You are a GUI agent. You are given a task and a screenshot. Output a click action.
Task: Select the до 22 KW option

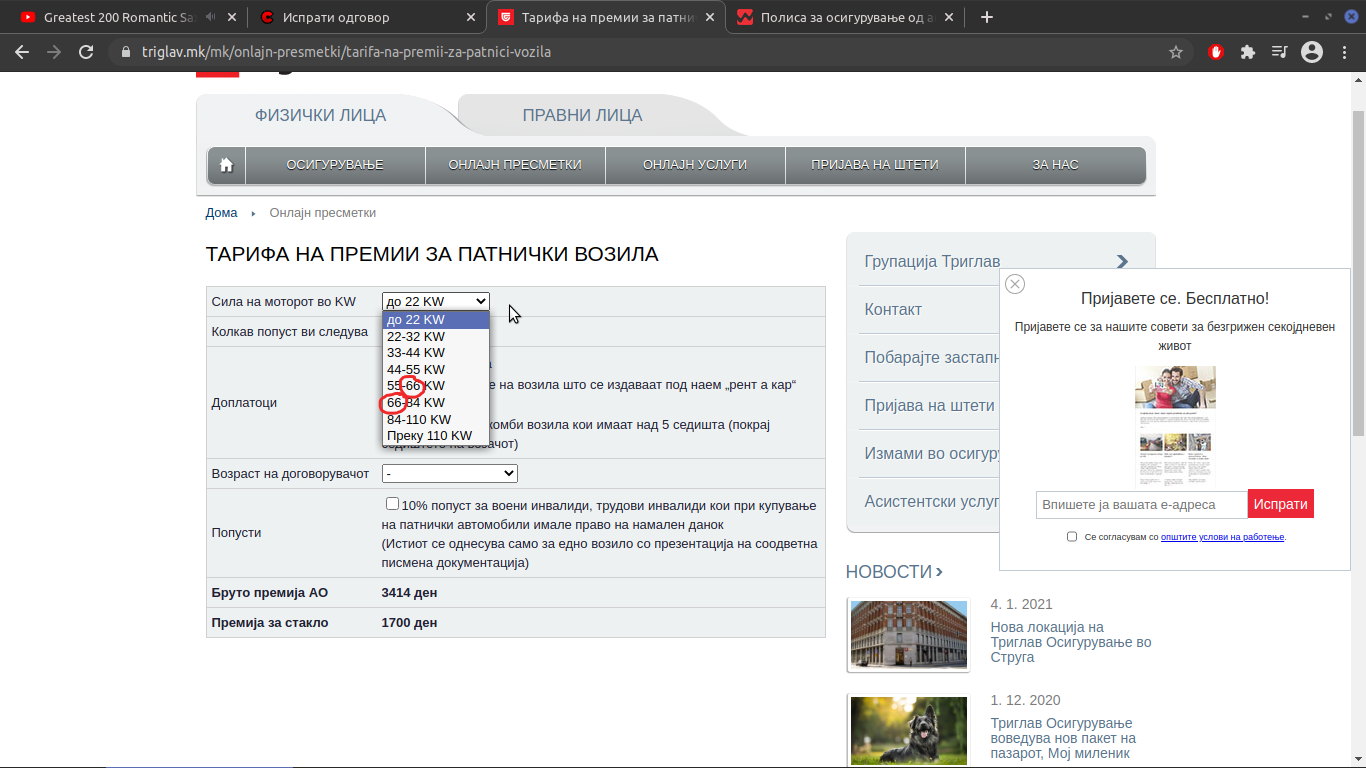(x=436, y=320)
